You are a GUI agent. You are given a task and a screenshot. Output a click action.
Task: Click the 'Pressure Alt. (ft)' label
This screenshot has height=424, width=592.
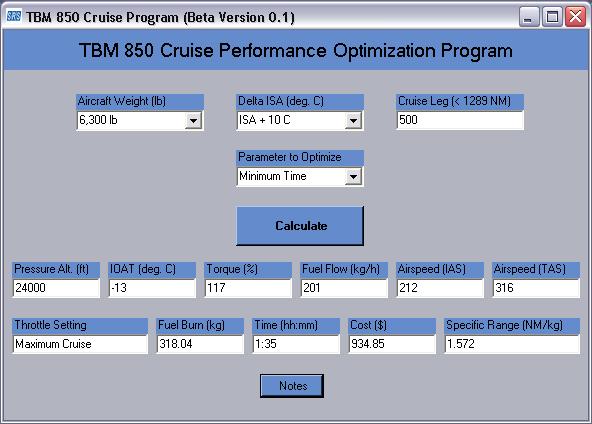click(x=51, y=269)
